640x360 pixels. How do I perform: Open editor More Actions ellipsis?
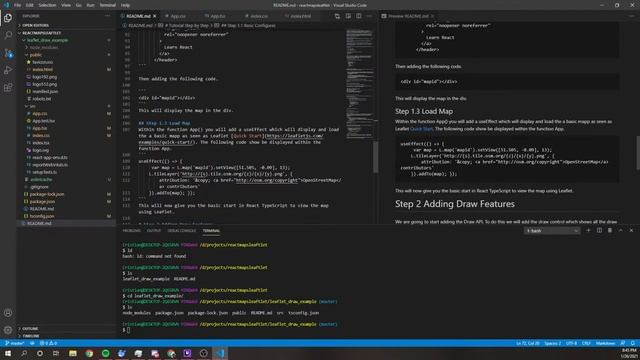pyautogui.click(x=369, y=16)
